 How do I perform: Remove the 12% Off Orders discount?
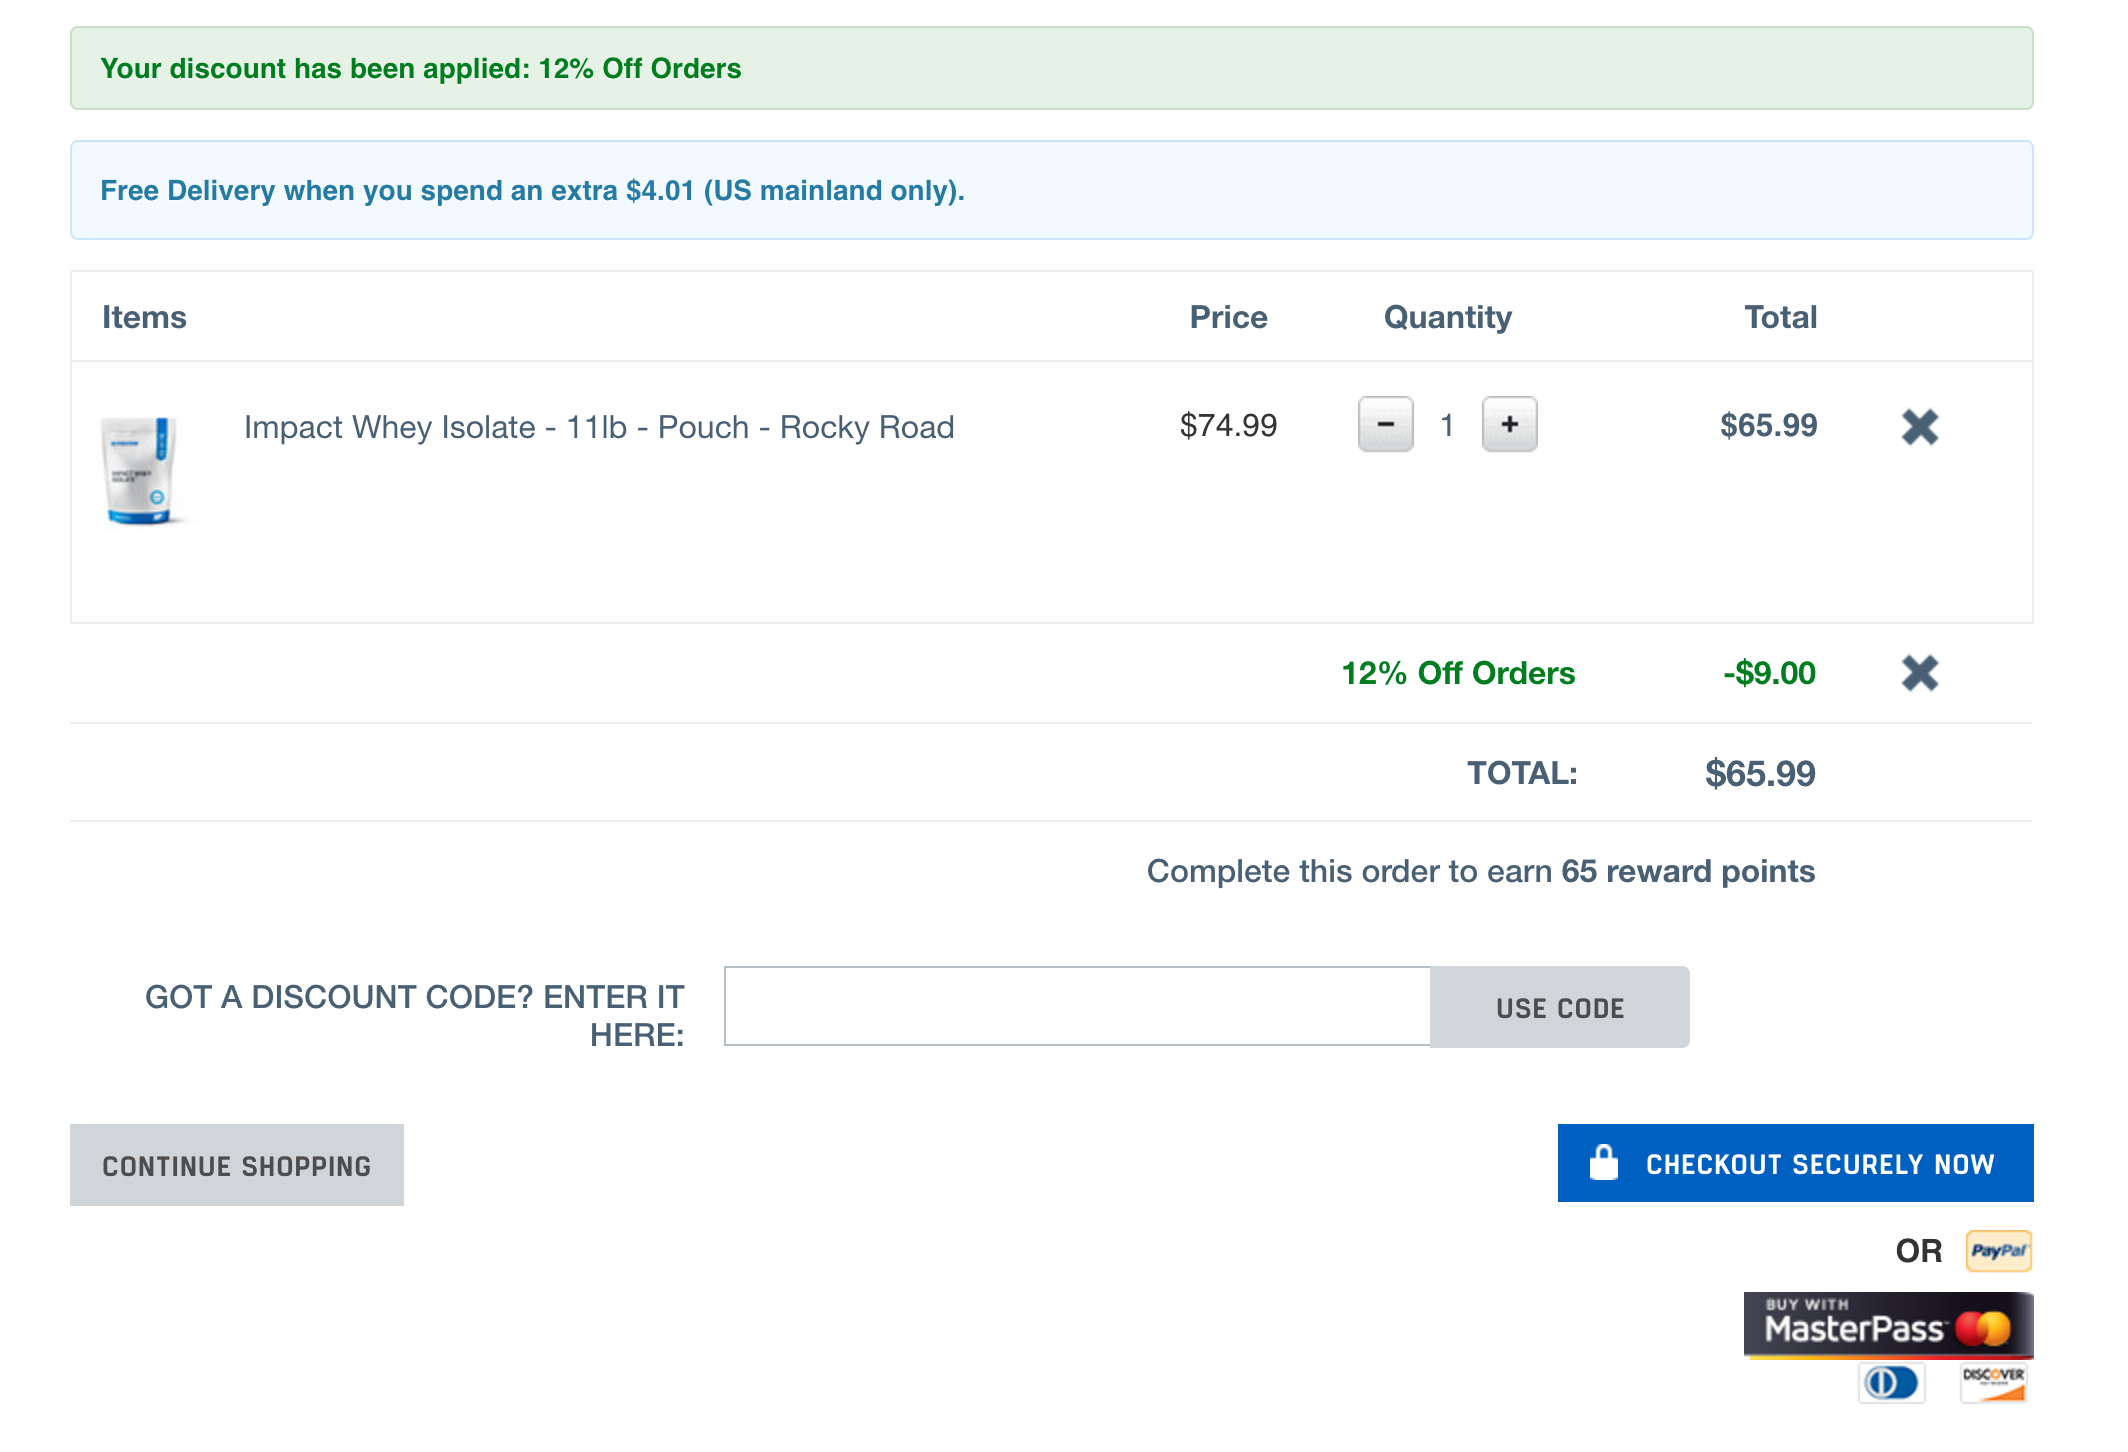[1919, 673]
